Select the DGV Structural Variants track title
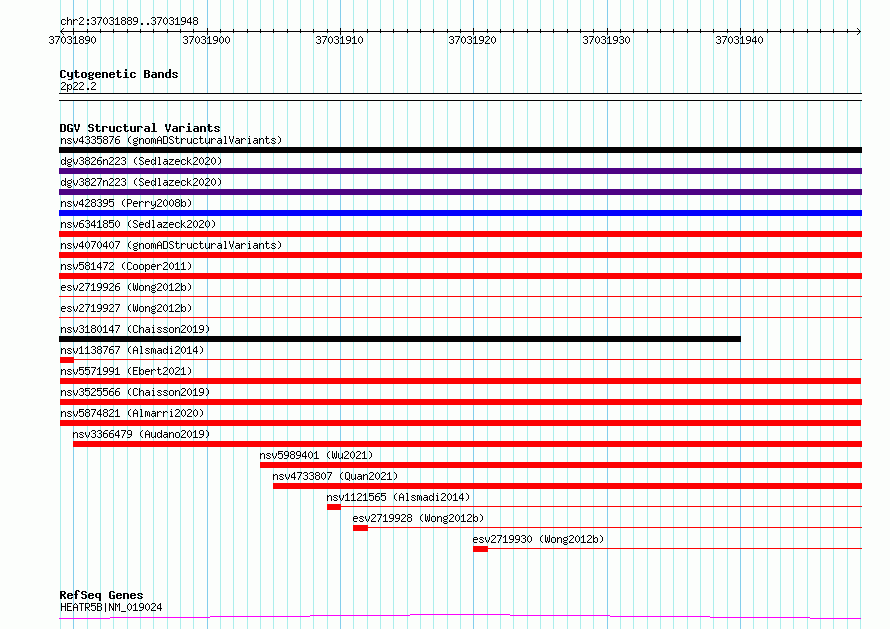 coord(140,128)
